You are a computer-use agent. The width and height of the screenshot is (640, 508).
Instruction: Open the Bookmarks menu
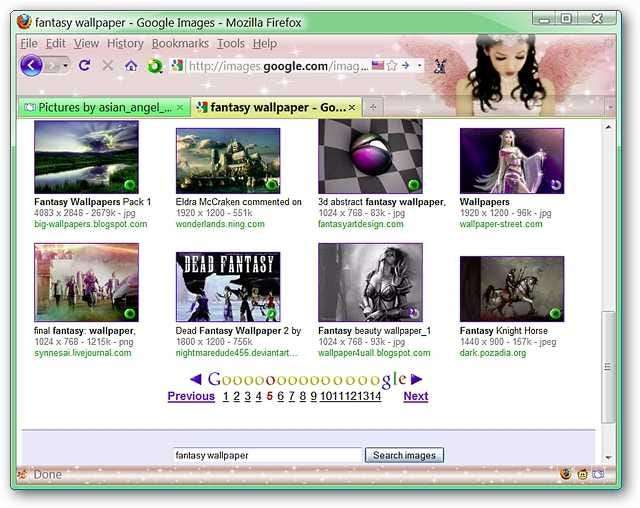(x=180, y=43)
